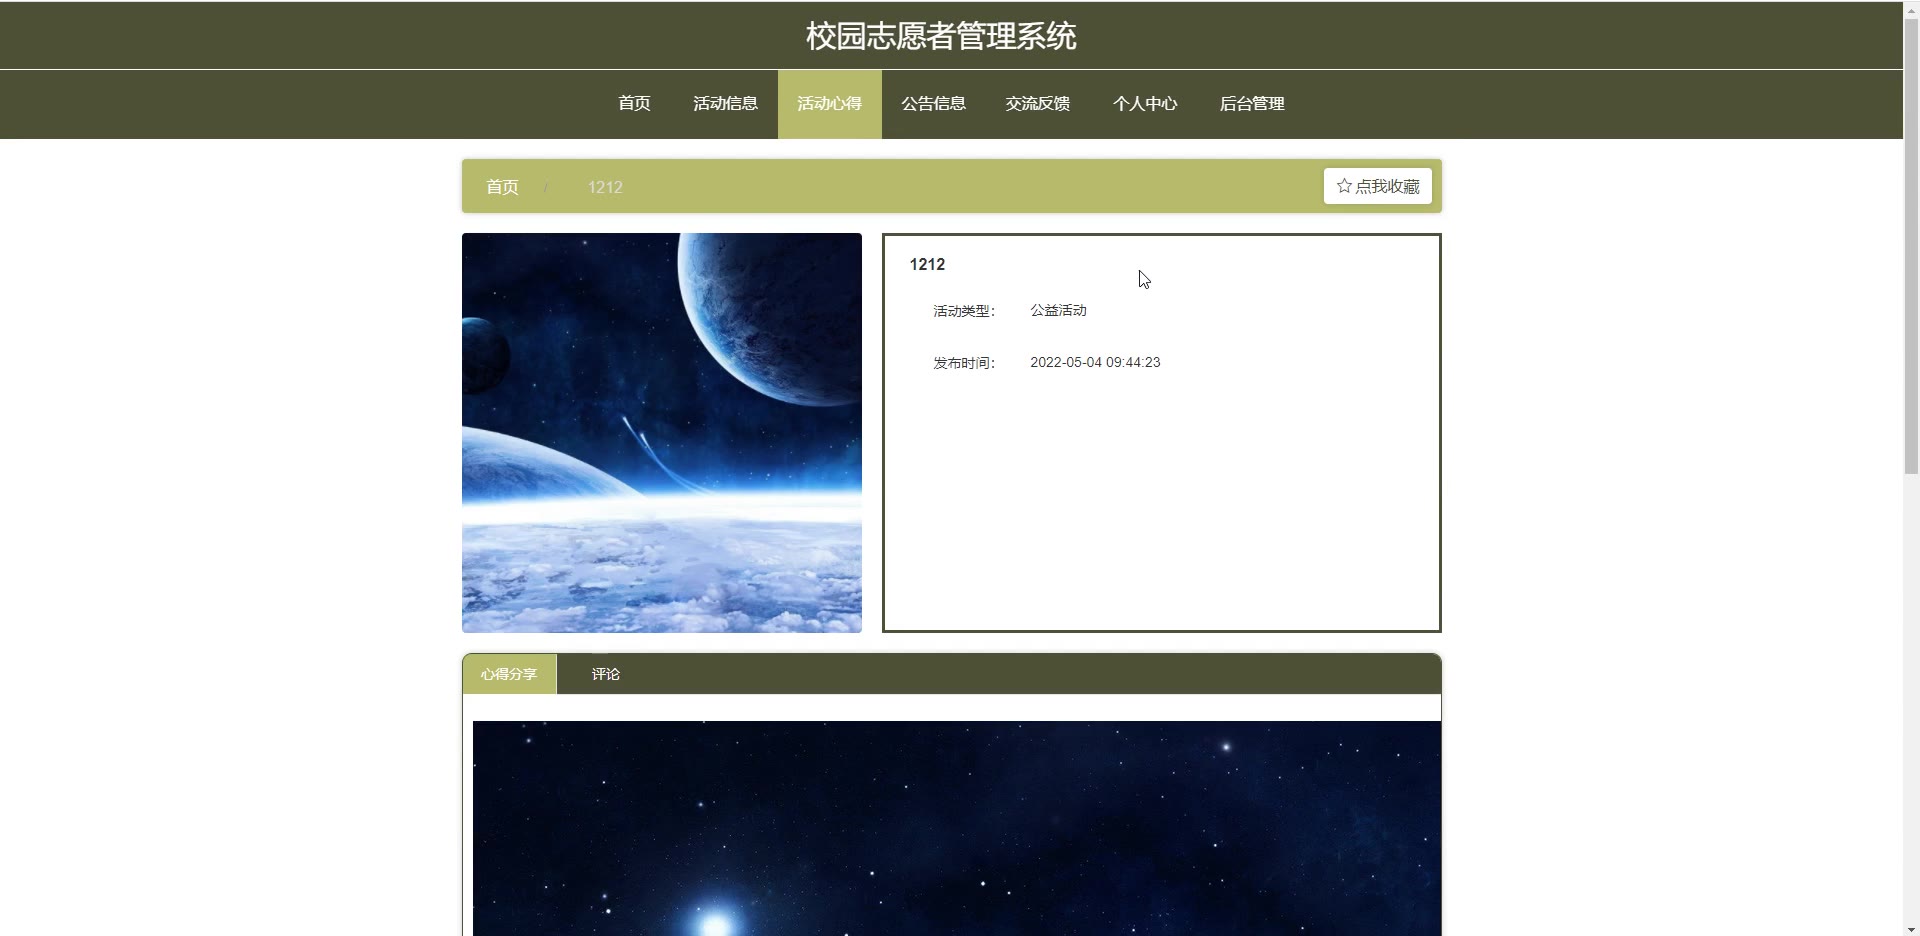Open the 个人中心 menu item
1920x936 pixels.
click(x=1145, y=104)
